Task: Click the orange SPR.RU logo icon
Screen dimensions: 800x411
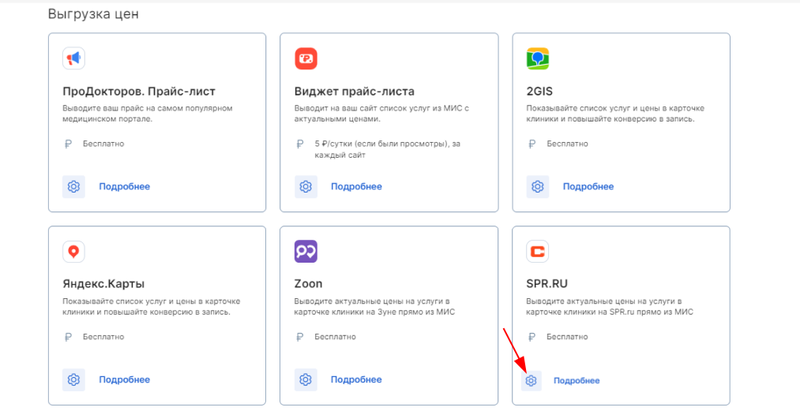Action: point(537,251)
